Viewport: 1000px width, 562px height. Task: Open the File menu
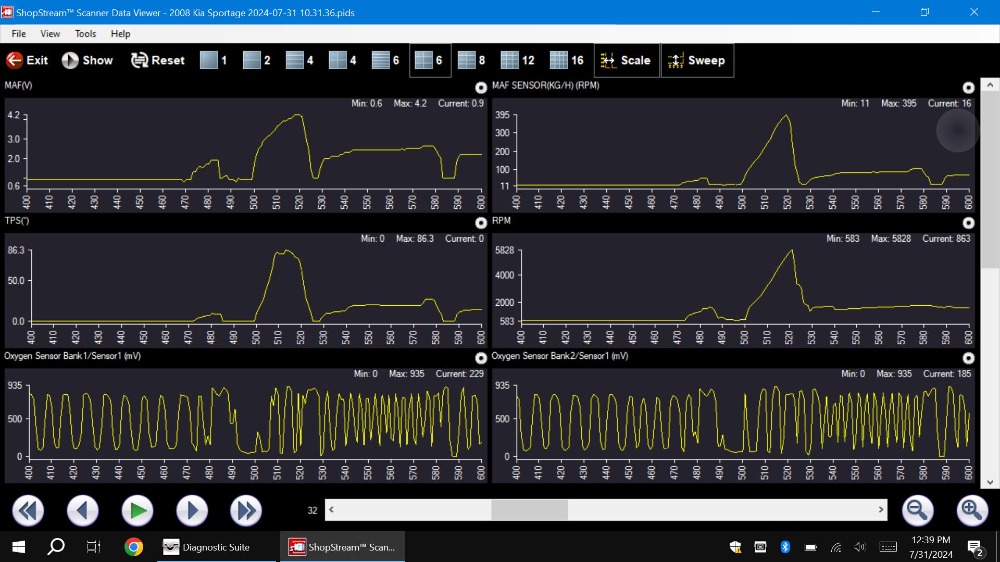point(19,34)
